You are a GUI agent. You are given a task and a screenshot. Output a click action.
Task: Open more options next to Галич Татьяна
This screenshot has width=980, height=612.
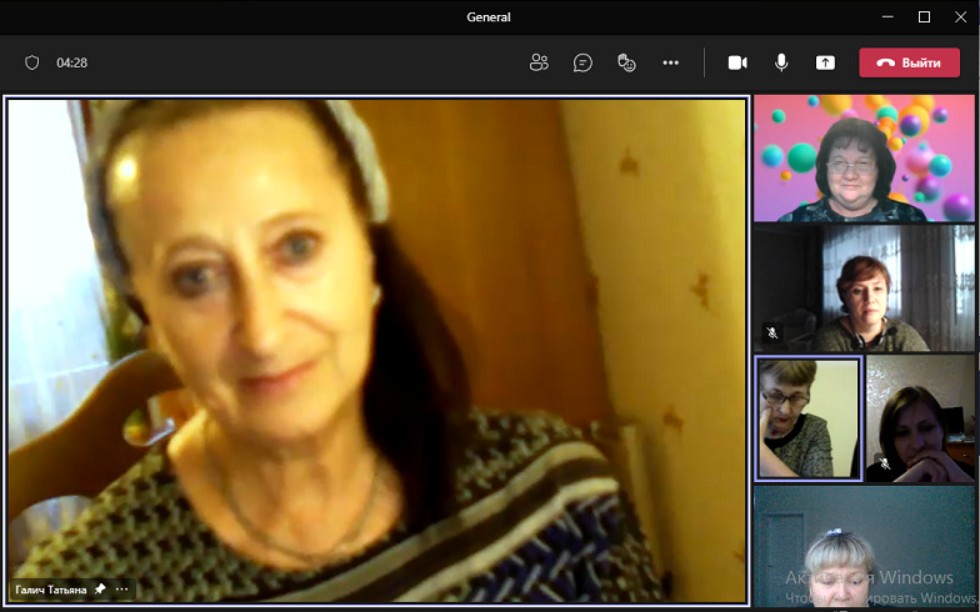(x=122, y=590)
